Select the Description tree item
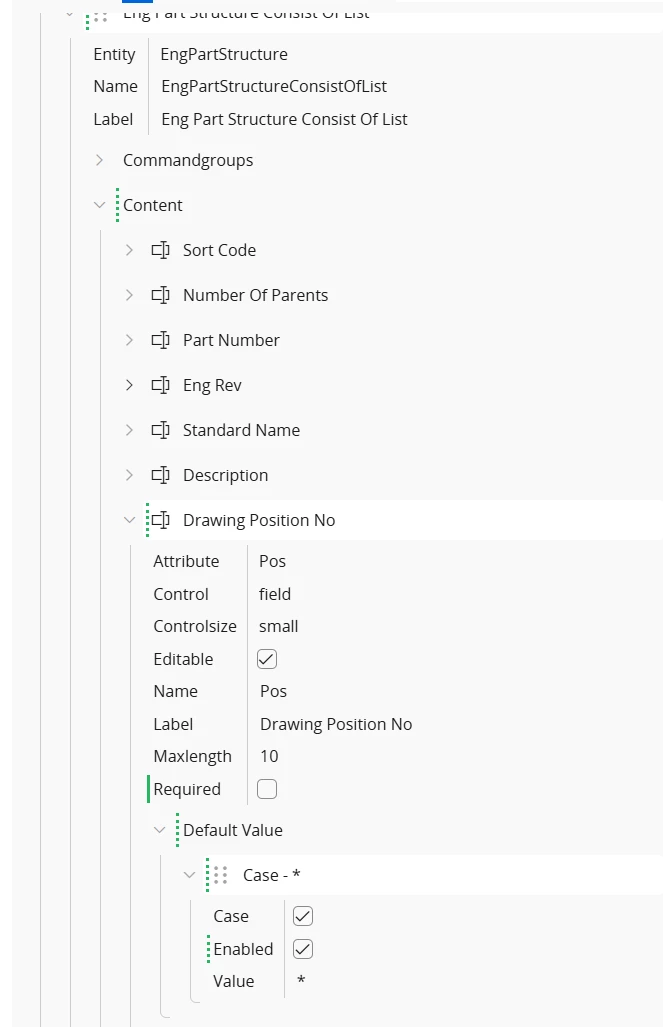This screenshot has height=1027, width=663. click(225, 475)
